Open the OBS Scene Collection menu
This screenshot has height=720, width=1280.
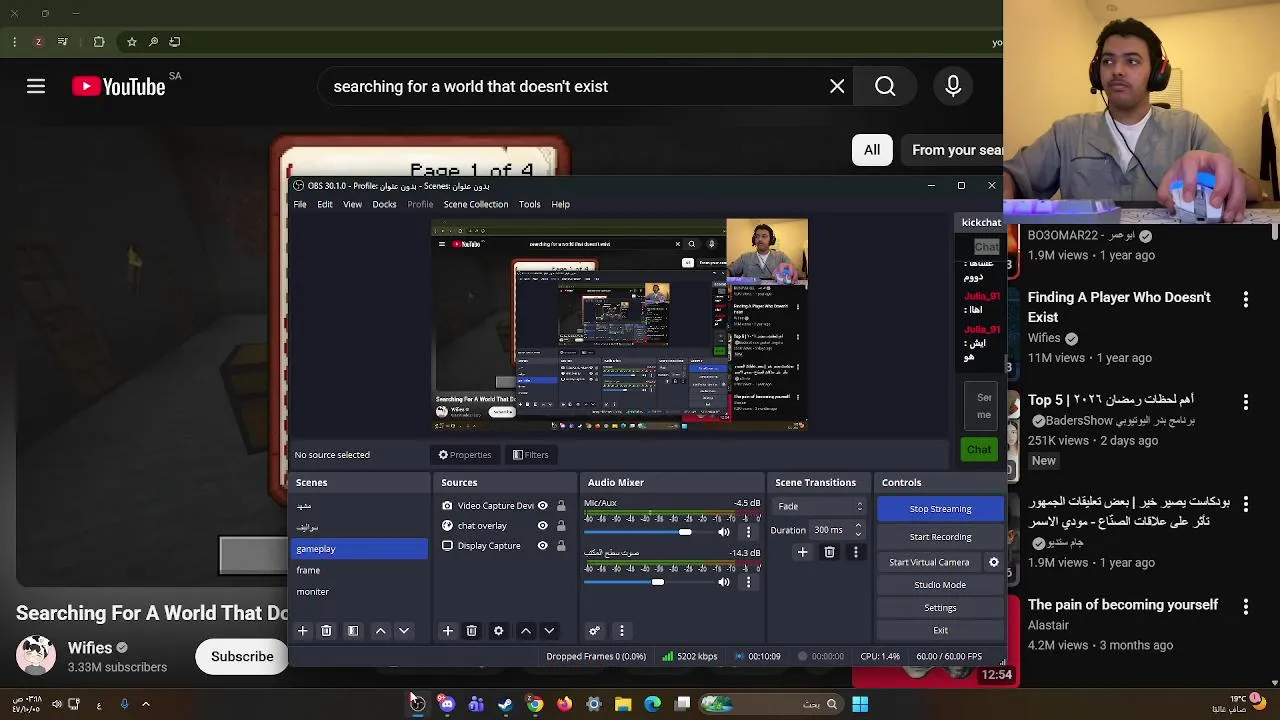click(x=476, y=204)
